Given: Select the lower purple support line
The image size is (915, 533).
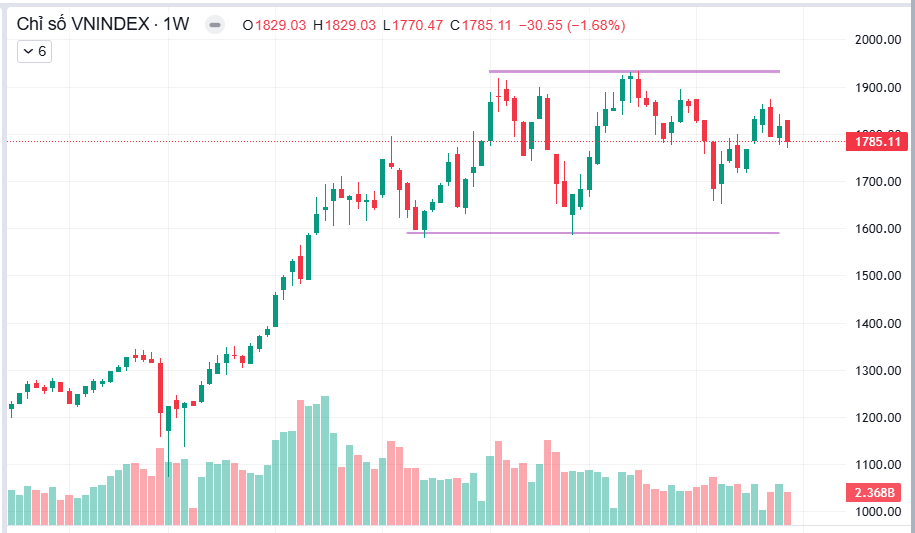Looking at the screenshot, I should tap(593, 233).
